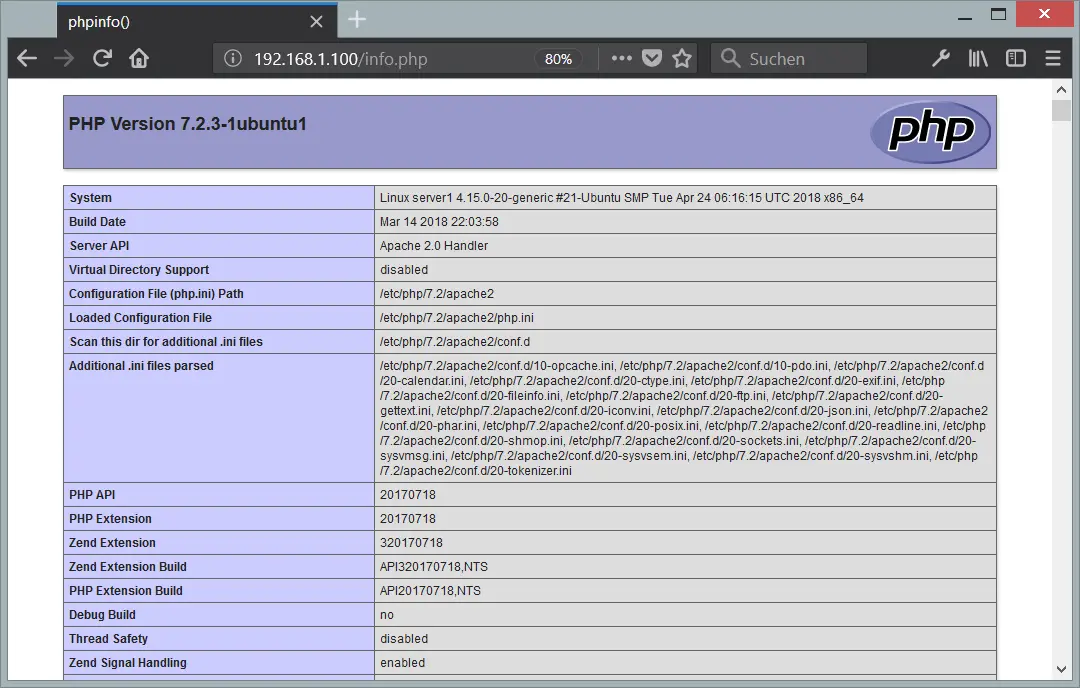This screenshot has height=688, width=1080.
Task: Click the 'Zend Extension Build' label
Action: (127, 567)
